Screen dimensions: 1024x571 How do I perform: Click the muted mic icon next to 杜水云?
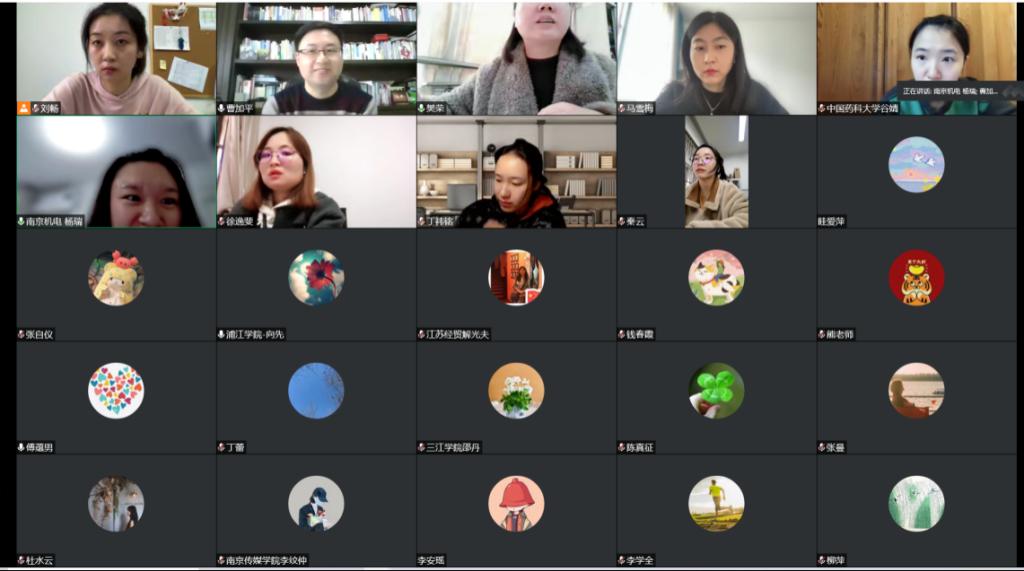pyautogui.click(x=22, y=561)
